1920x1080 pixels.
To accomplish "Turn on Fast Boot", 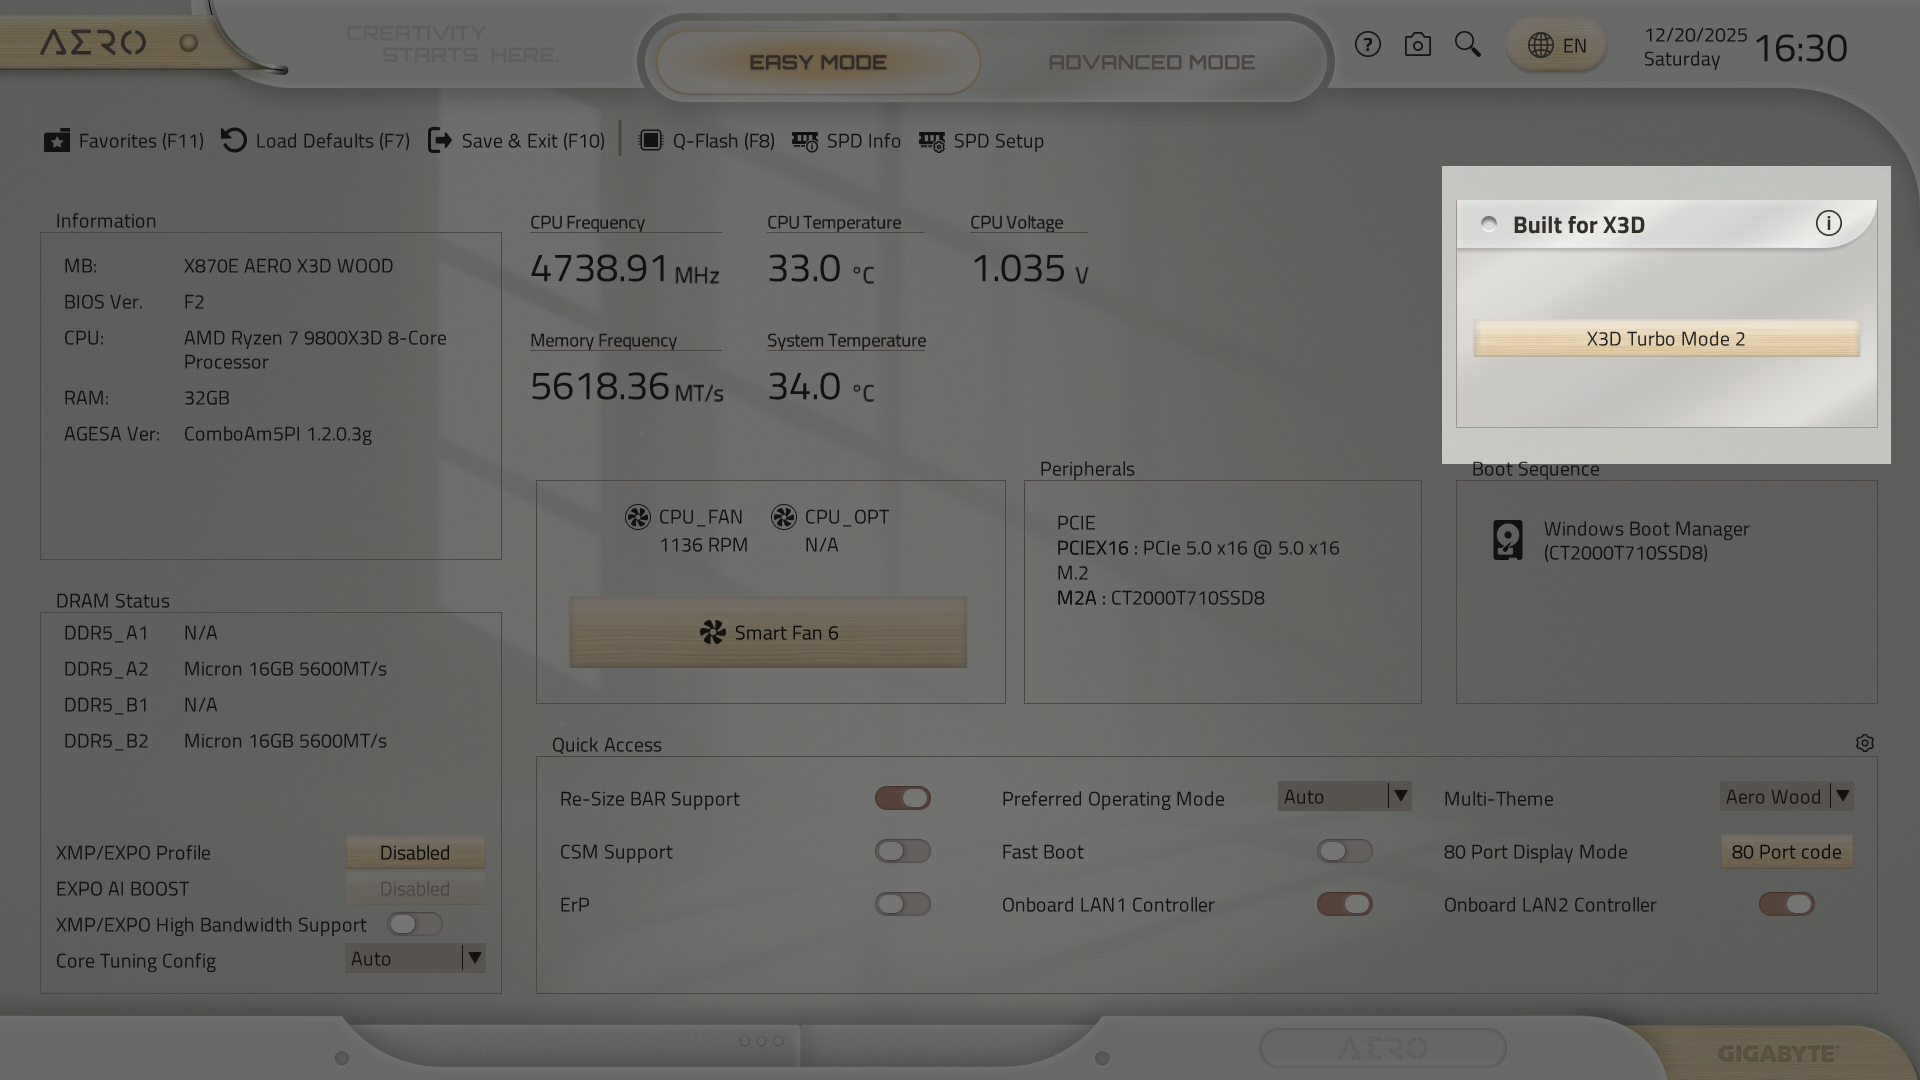I will point(1344,851).
